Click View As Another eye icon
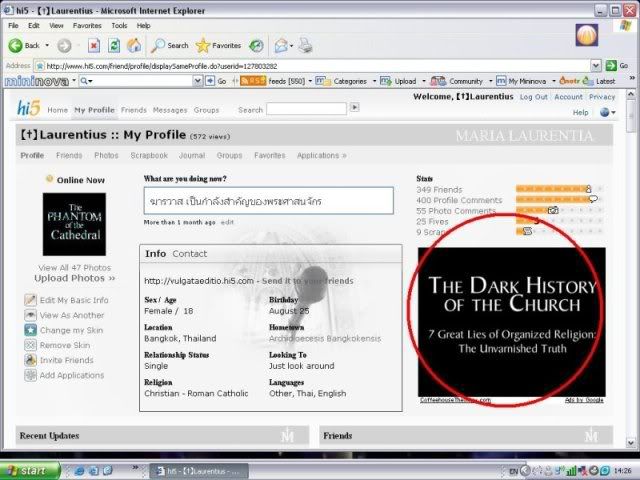Viewport: 640px width, 480px height. [x=30, y=315]
